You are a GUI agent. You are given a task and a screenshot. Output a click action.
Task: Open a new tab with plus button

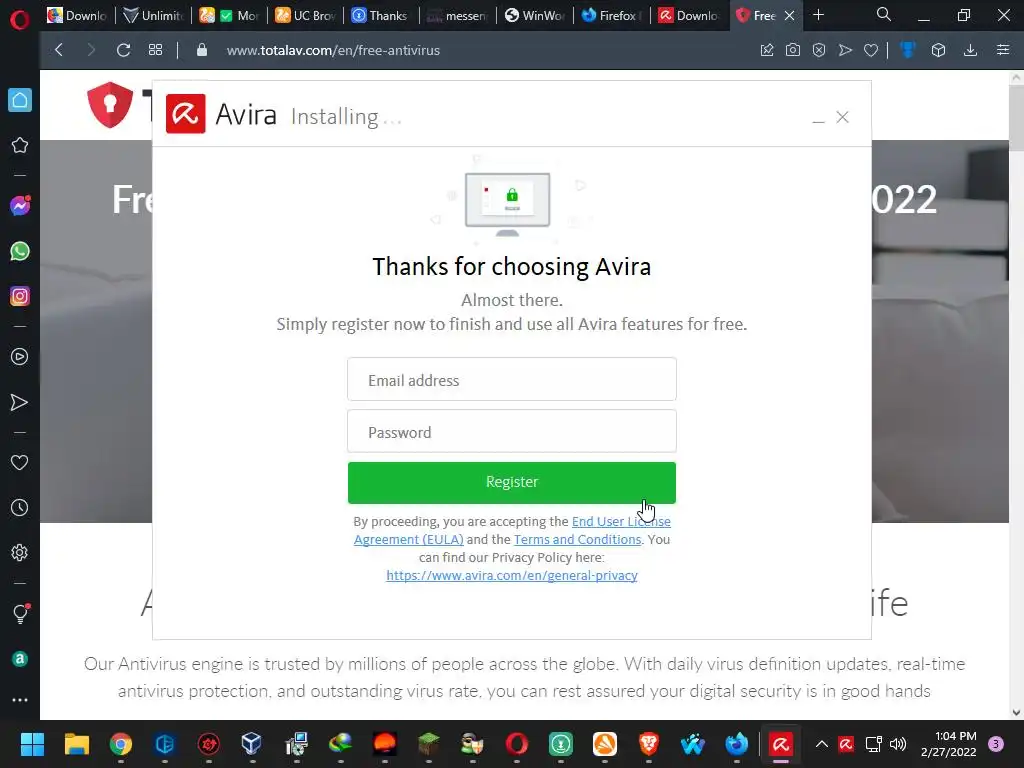[818, 15]
